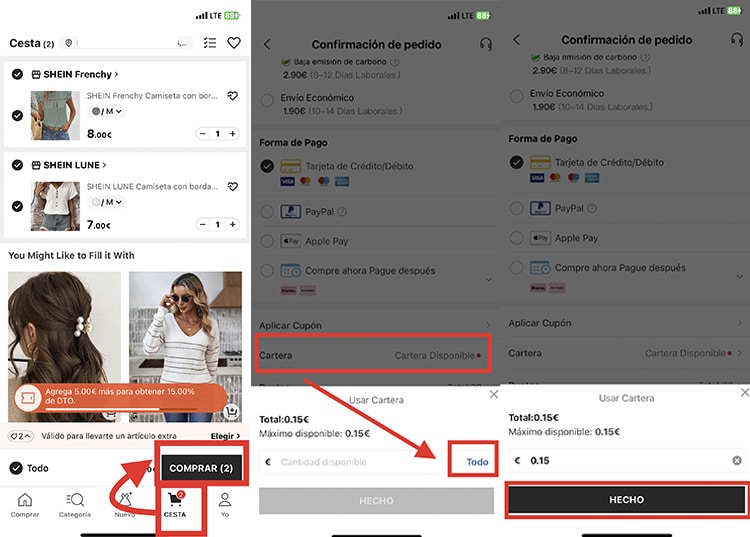Viewport: 750px width, 537px height.
Task: Go back from right Confirmación de pedido screen
Action: [x=517, y=40]
